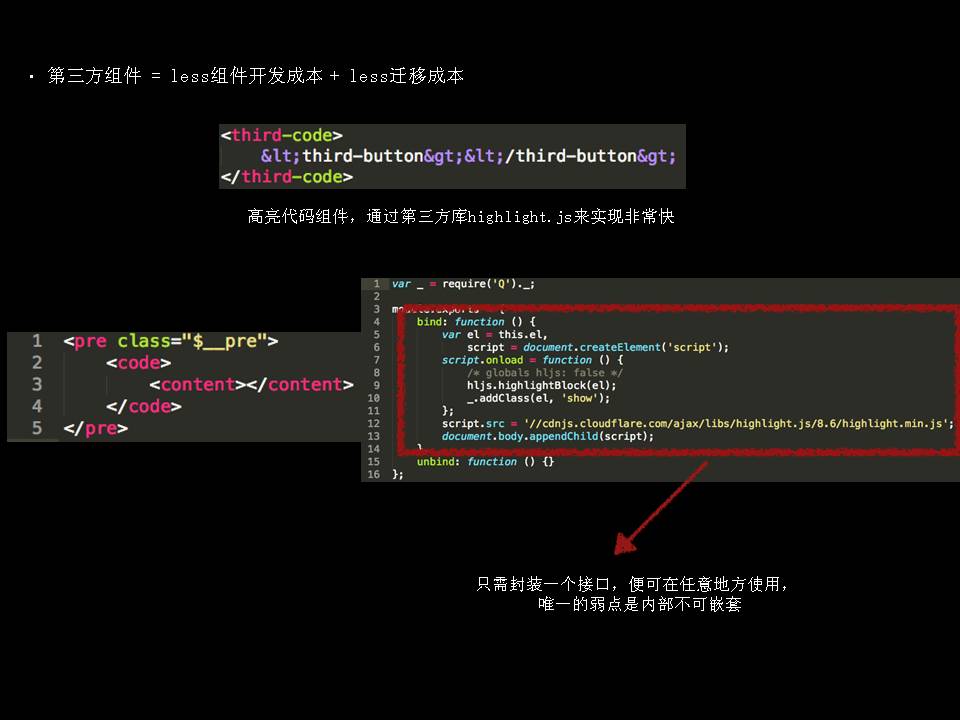This screenshot has width=960, height=720.
Task: Click the pre class="$__pre" line
Action: coord(170,341)
